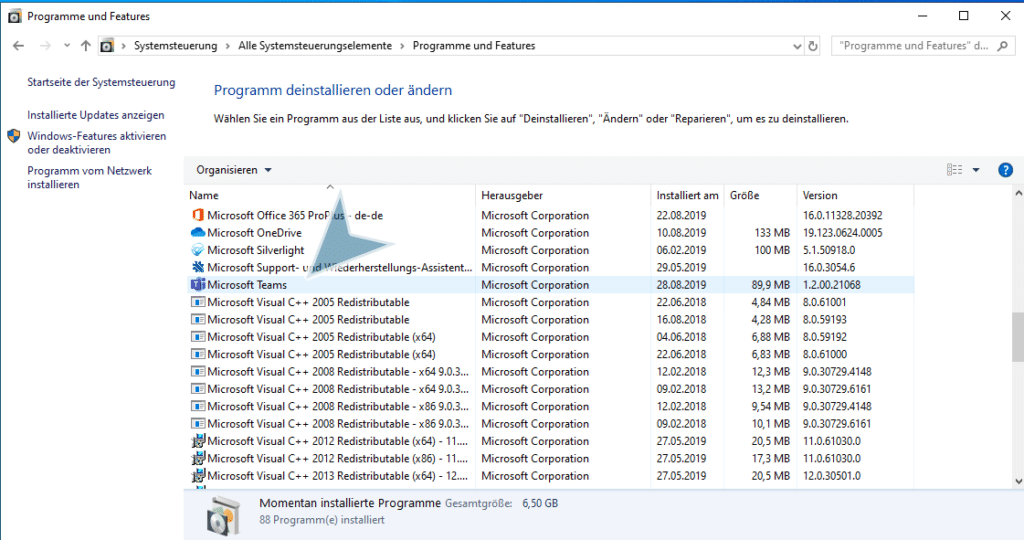Click the Visual C++ 2012 Redistributable (x86) icon
This screenshot has height=540, width=1024.
(x=198, y=458)
